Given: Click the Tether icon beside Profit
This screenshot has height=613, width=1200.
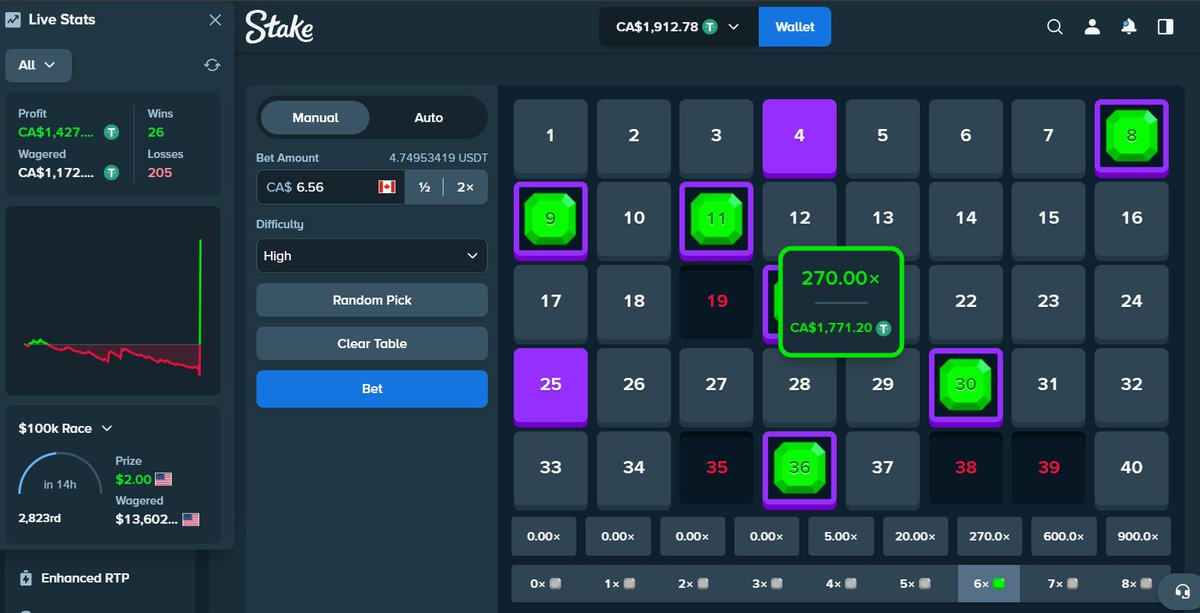Looking at the screenshot, I should coord(112,132).
